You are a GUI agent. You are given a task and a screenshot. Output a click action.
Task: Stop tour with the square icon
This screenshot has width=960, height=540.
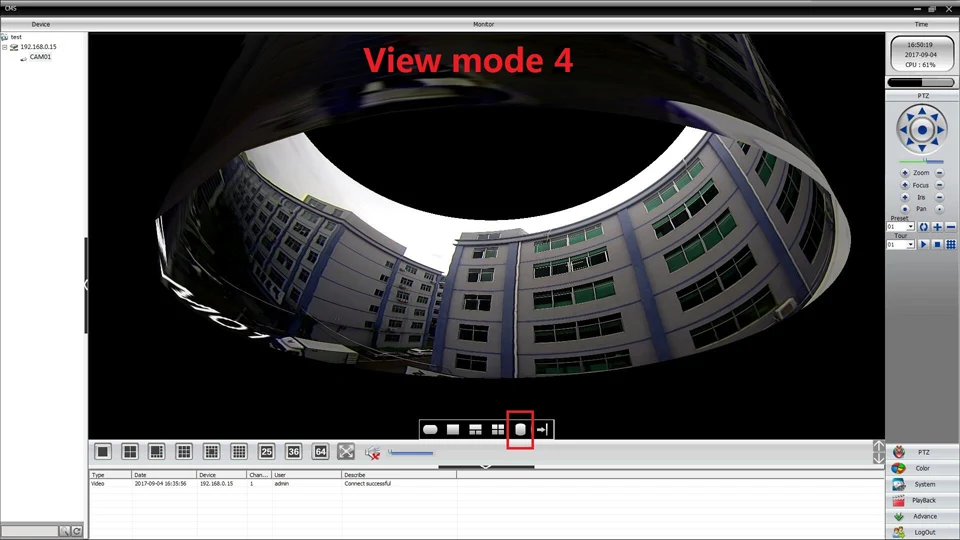[937, 244]
